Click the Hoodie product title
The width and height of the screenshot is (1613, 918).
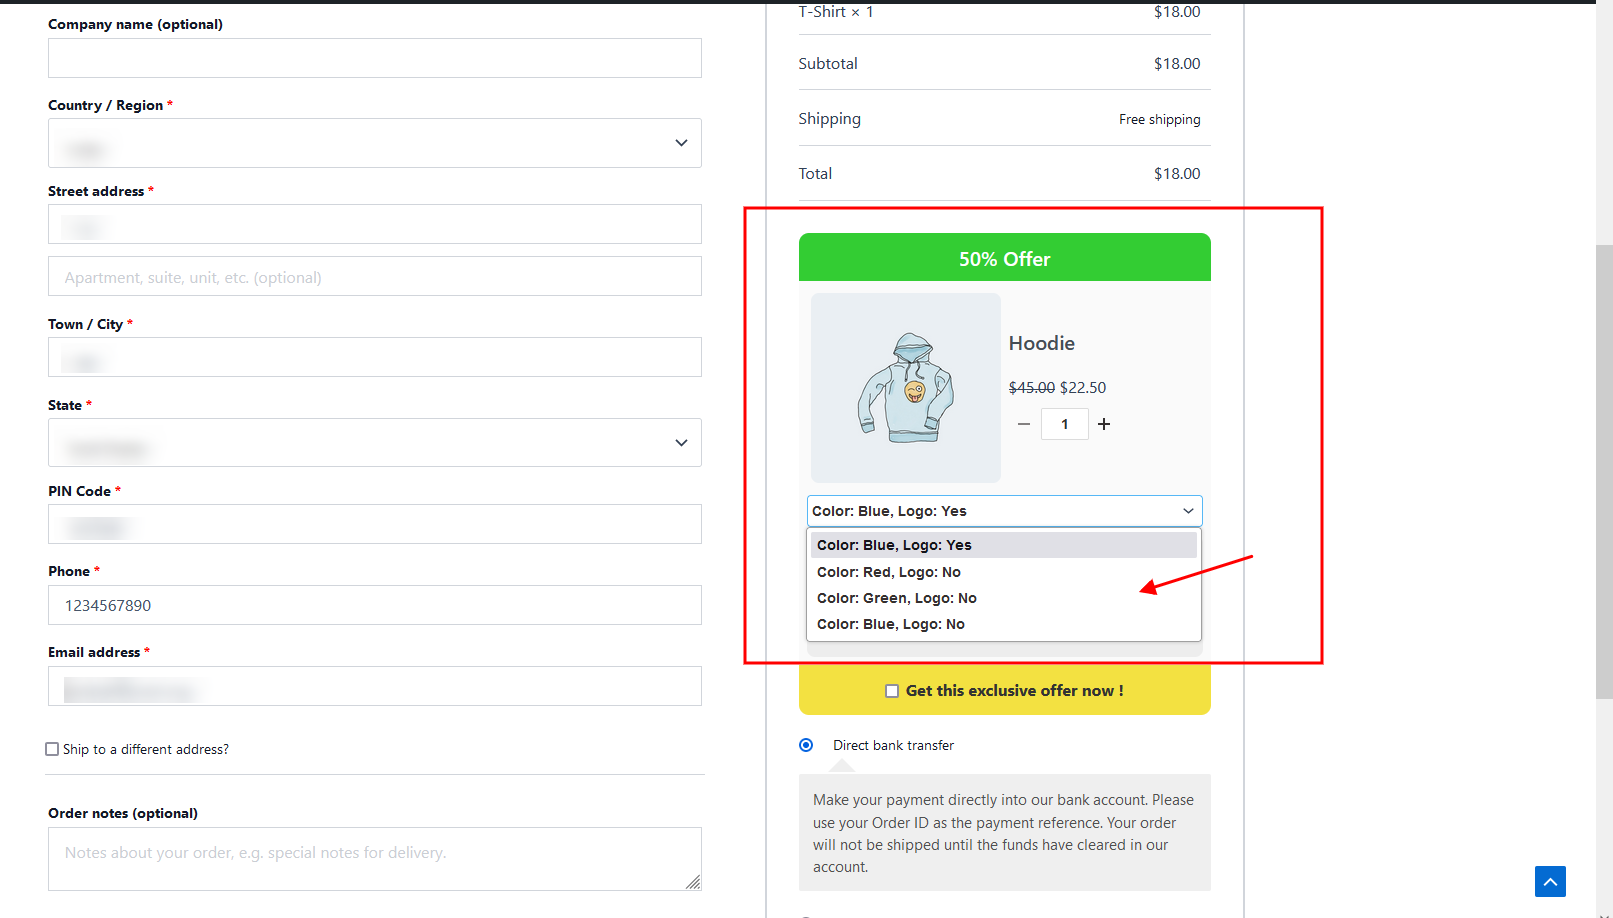pyautogui.click(x=1042, y=343)
